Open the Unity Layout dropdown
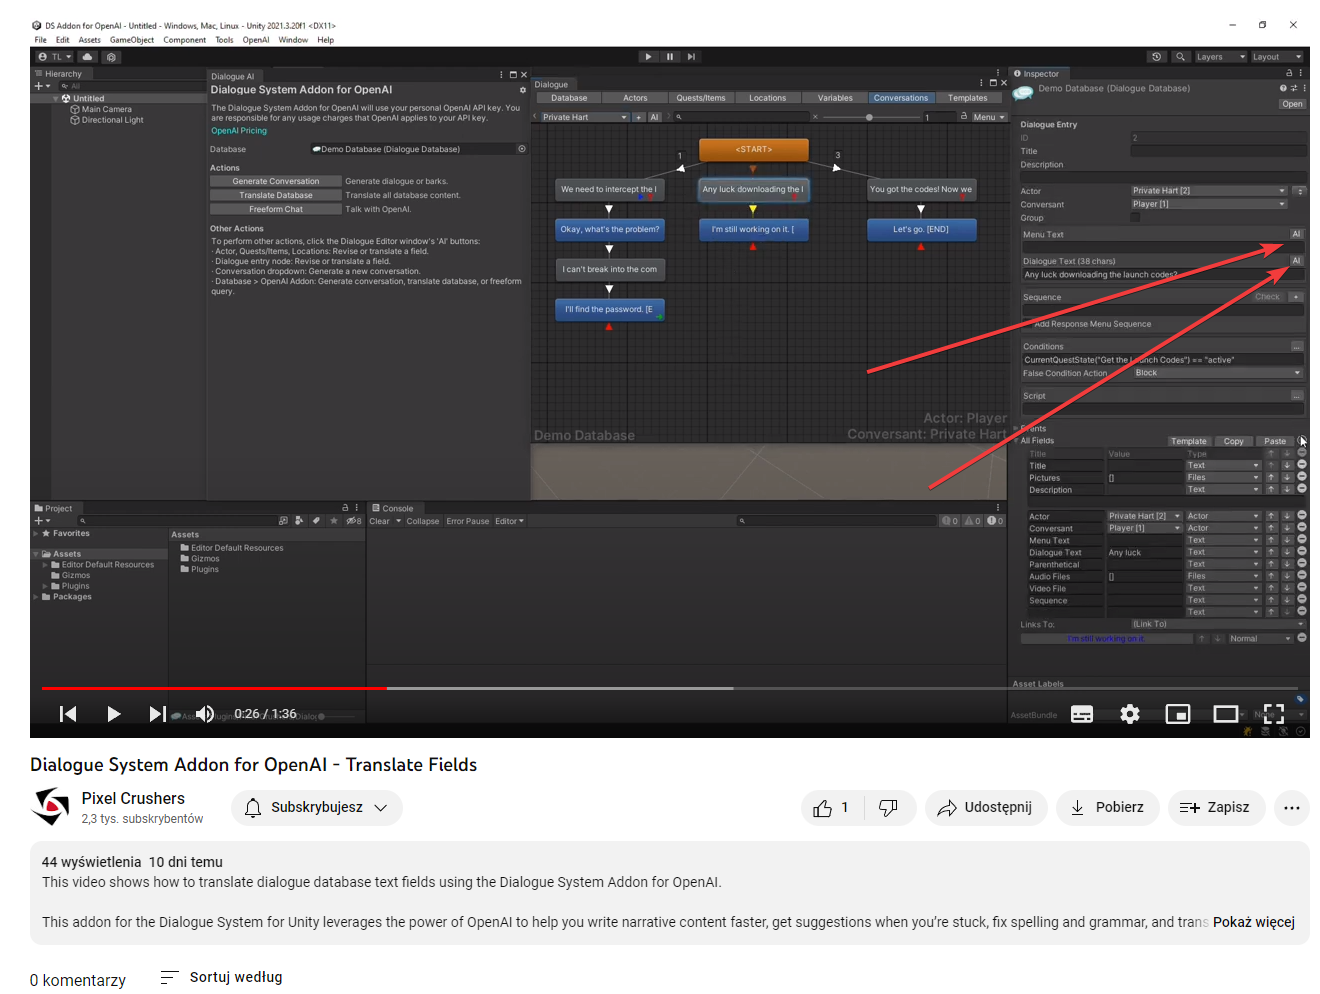Image resolution: width=1320 pixels, height=994 pixels. (1277, 57)
